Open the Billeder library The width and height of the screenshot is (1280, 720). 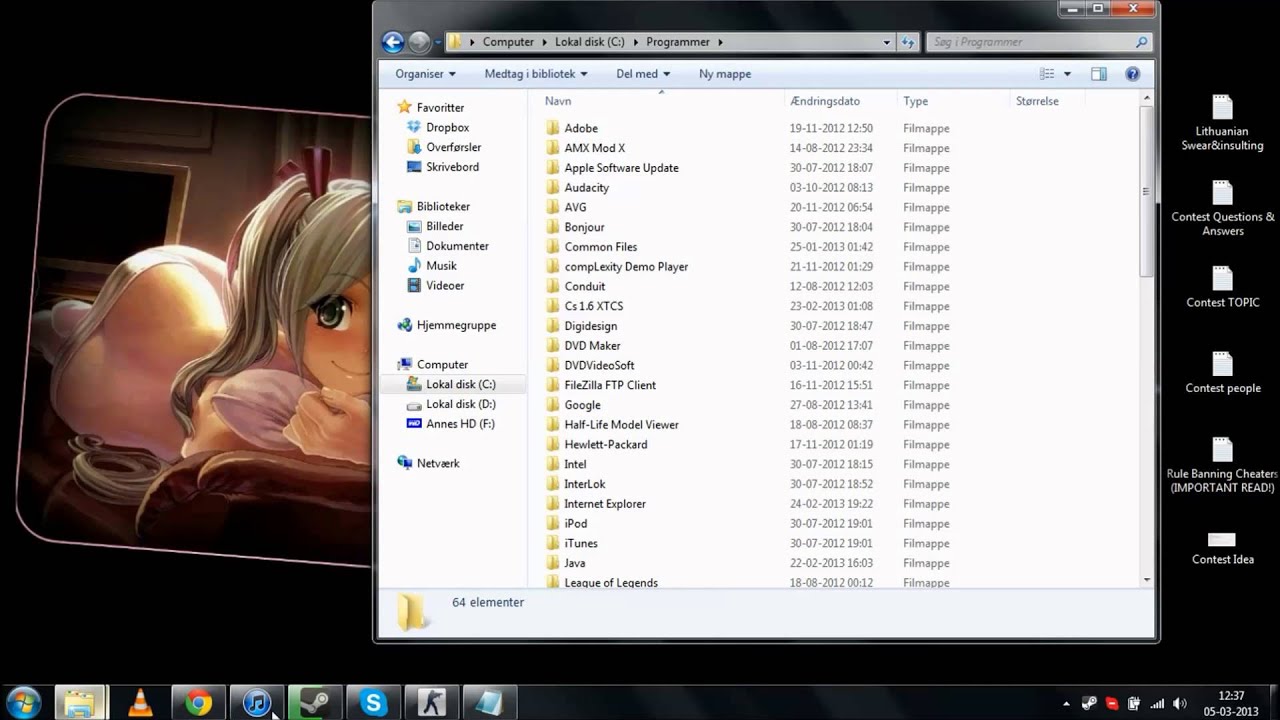coord(435,226)
